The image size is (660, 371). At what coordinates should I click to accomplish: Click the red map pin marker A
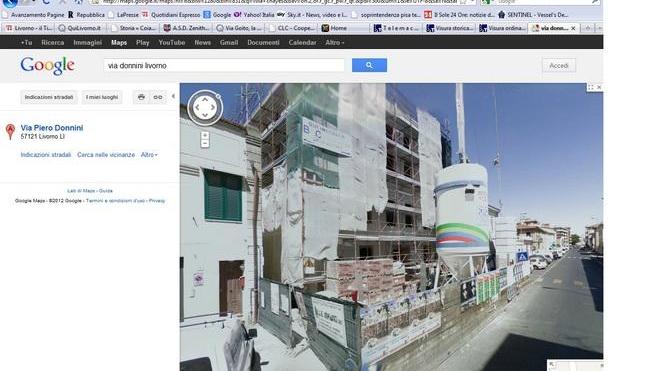tap(11, 131)
